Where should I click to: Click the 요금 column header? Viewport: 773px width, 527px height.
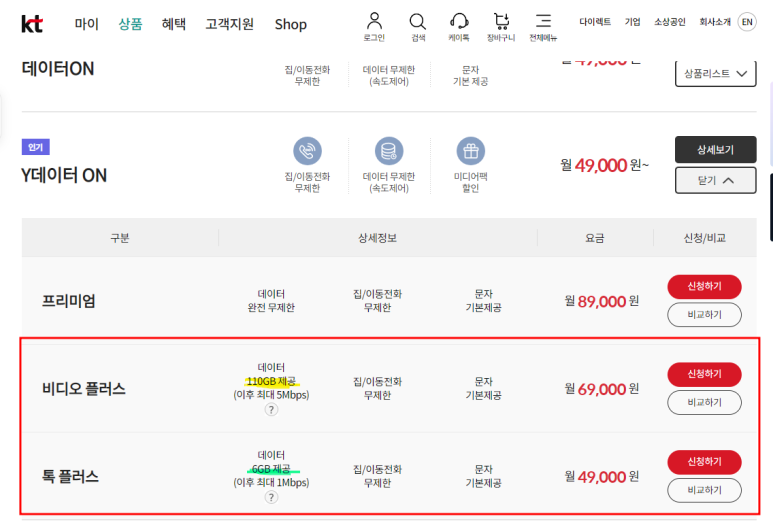click(x=595, y=238)
